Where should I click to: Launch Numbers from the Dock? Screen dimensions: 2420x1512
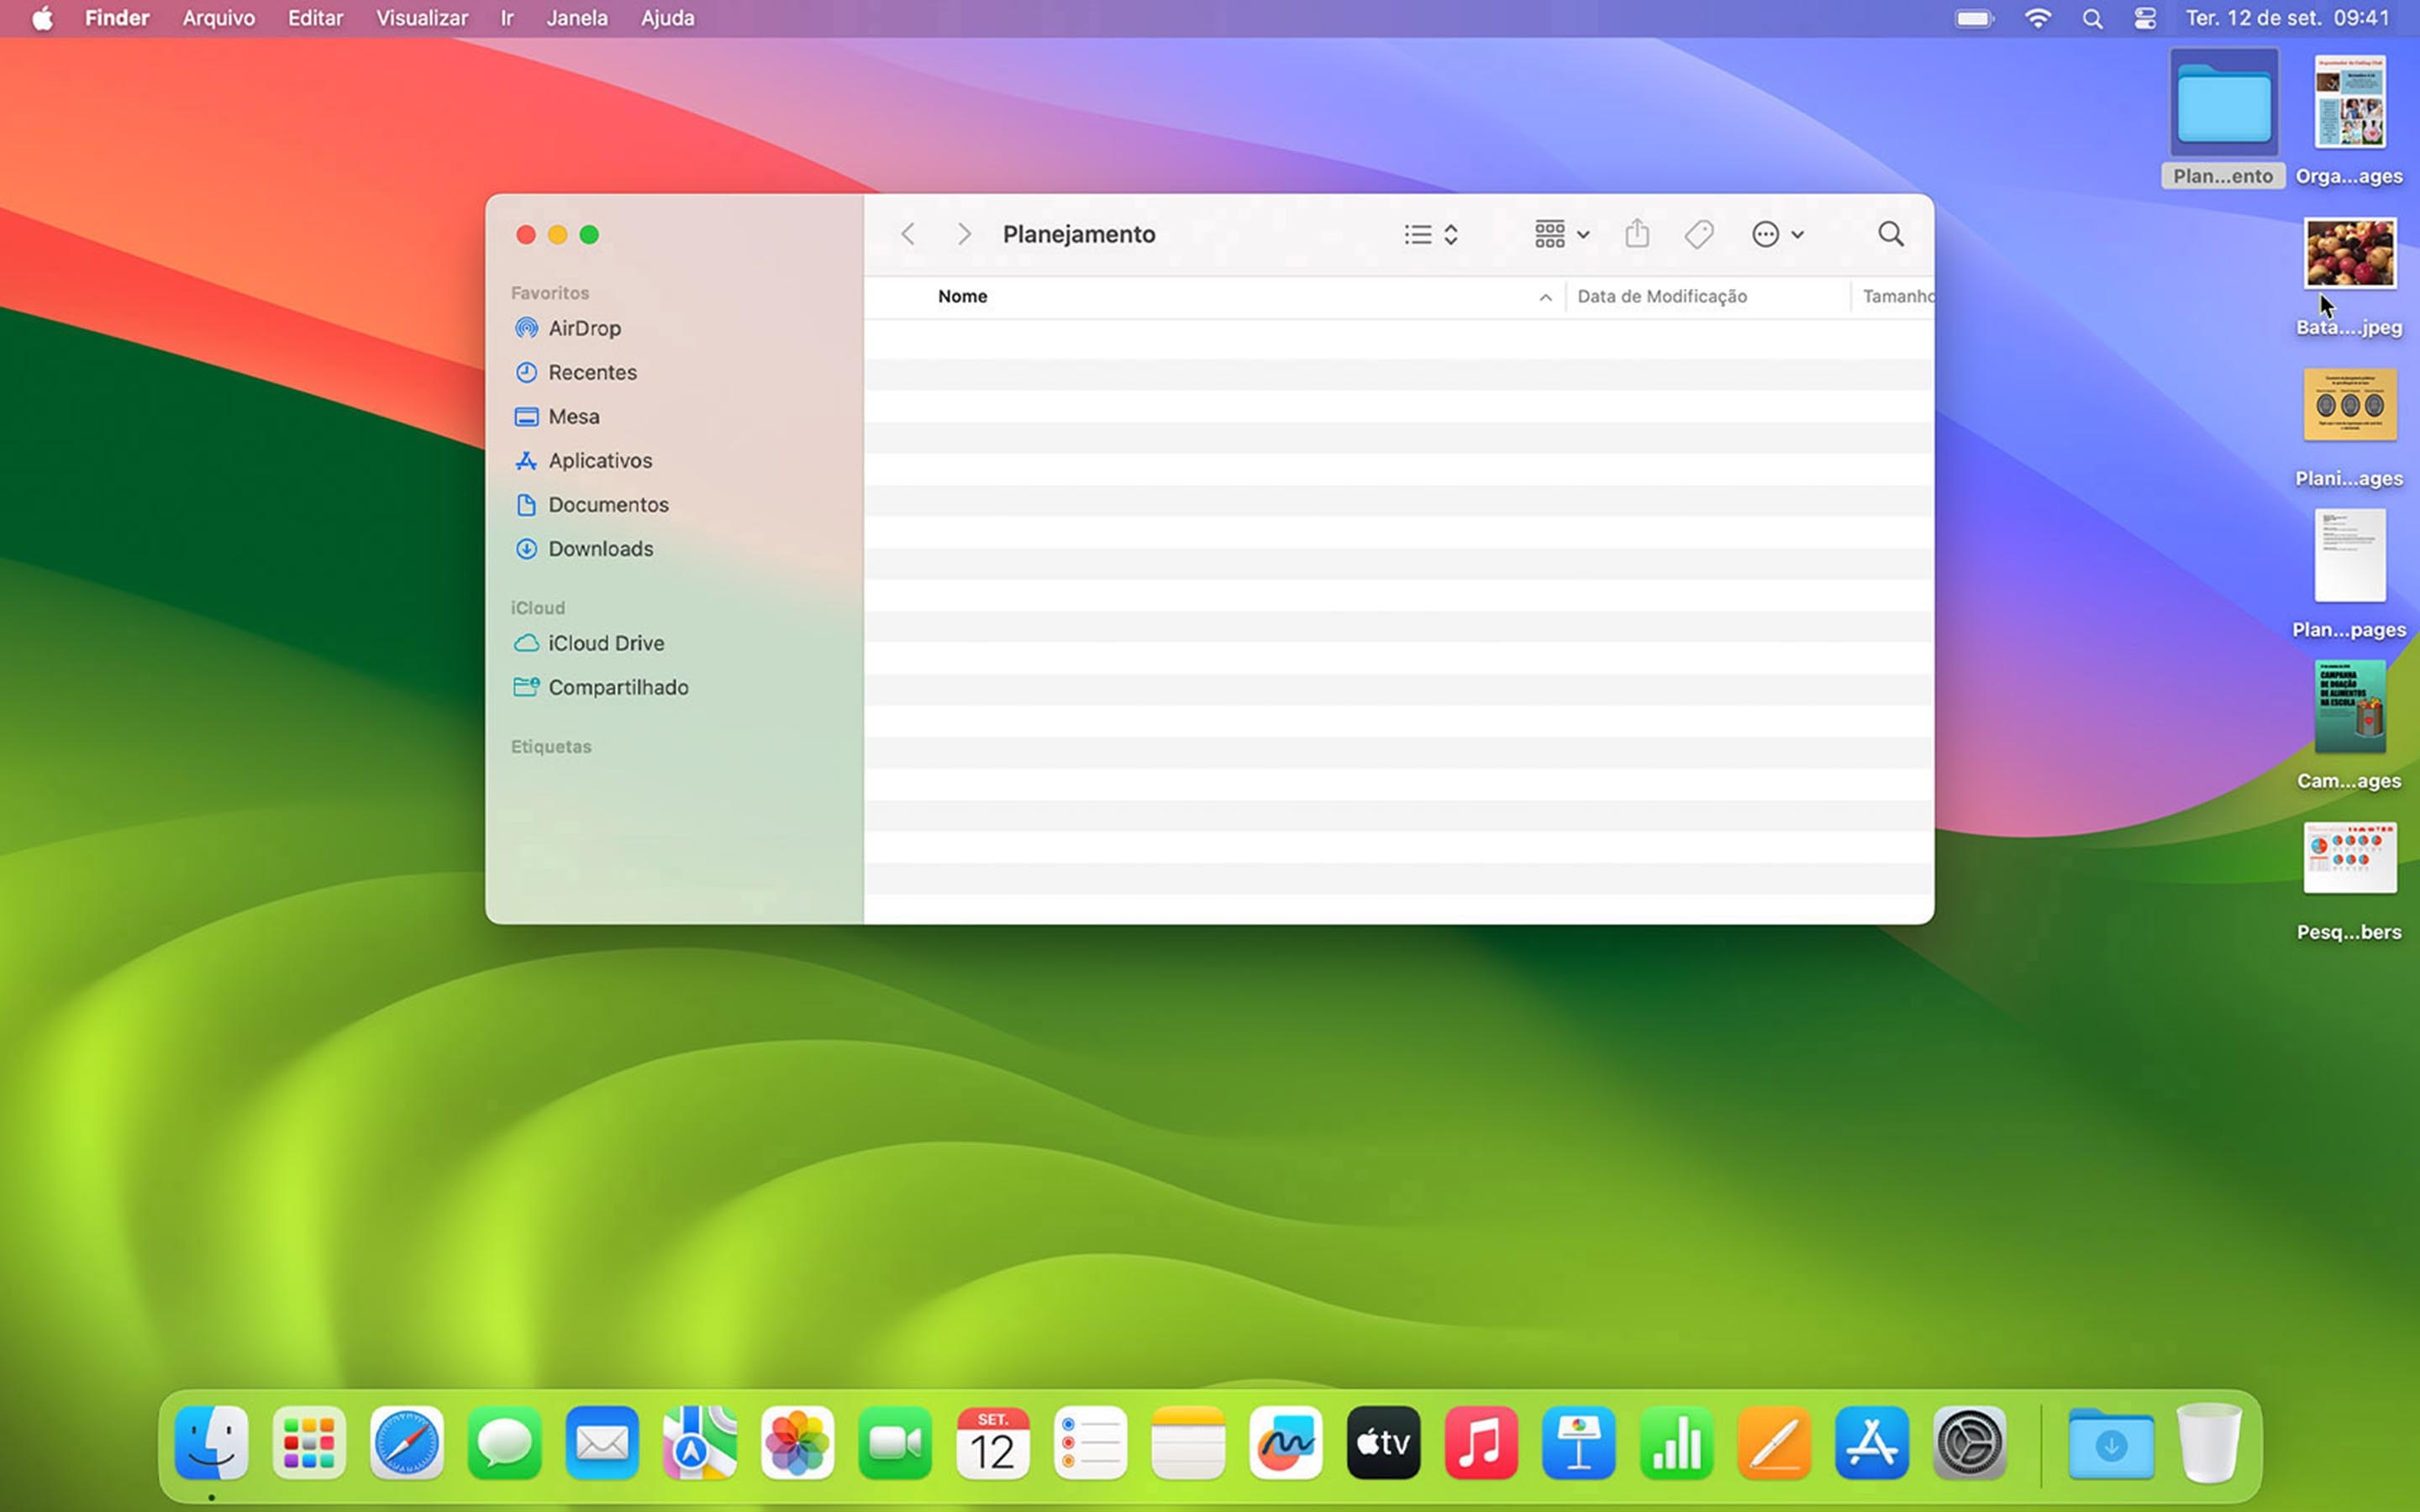coord(1676,1442)
